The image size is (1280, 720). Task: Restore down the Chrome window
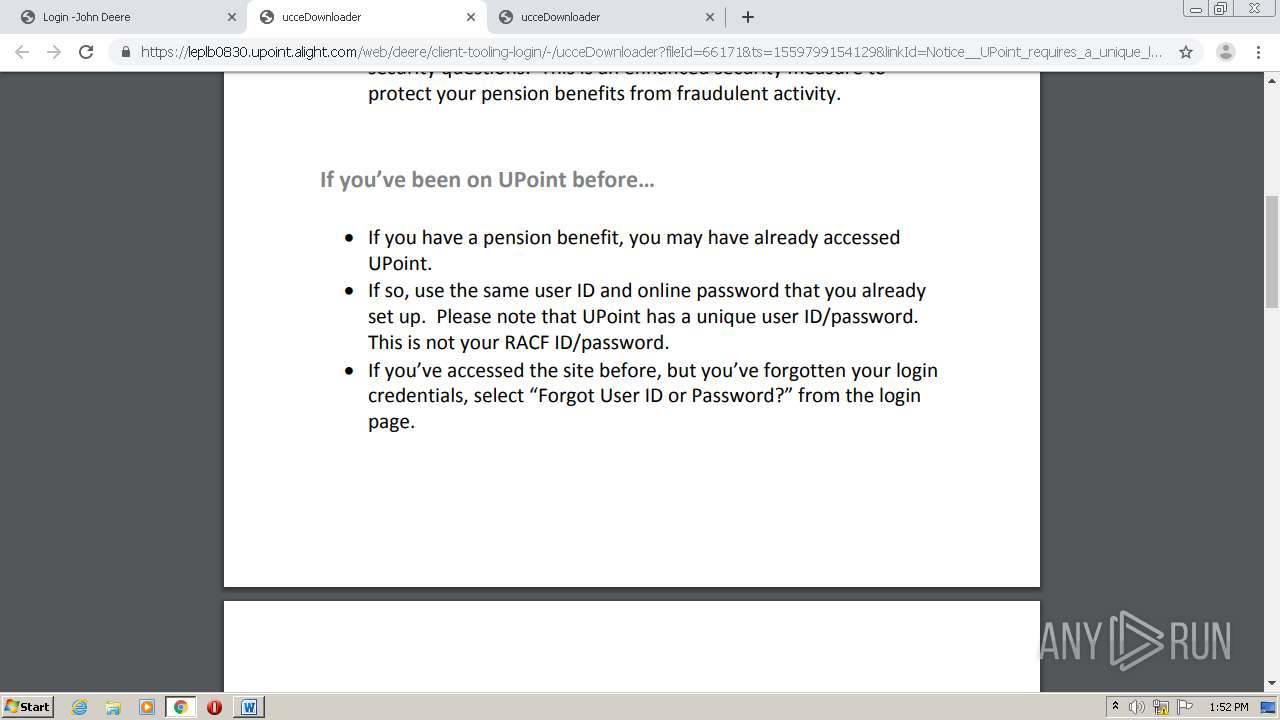tap(1221, 9)
